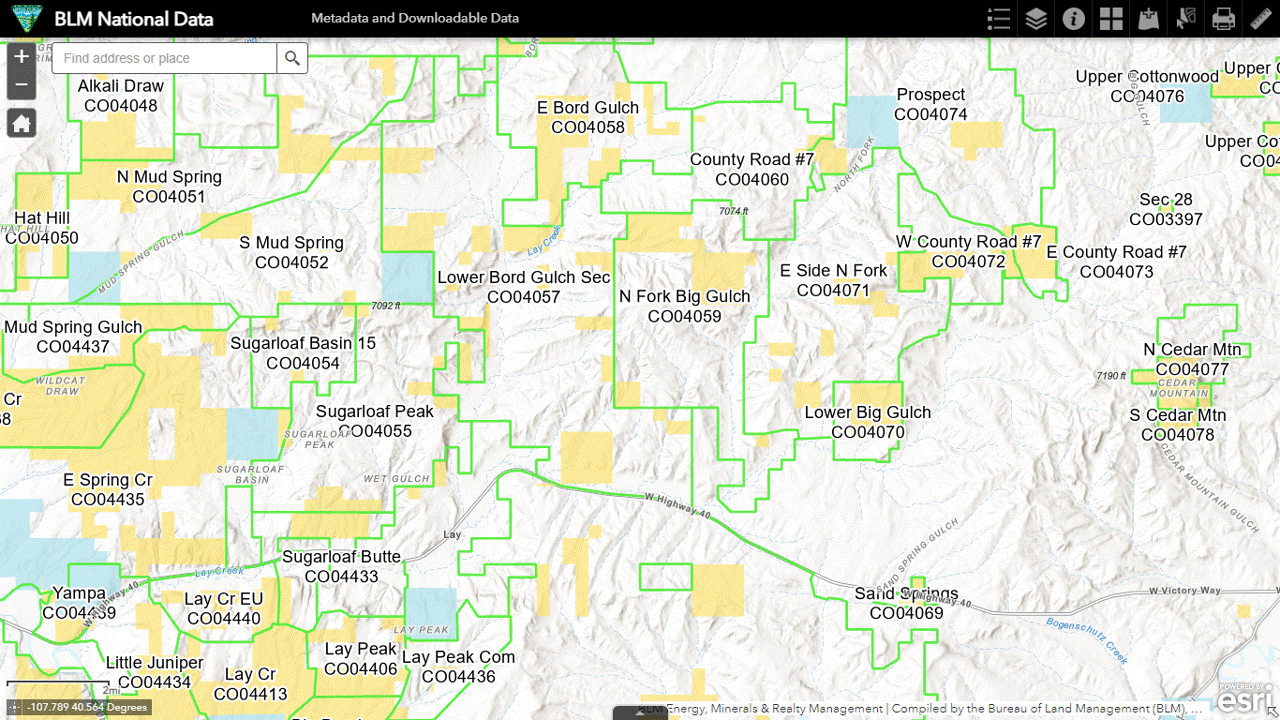Open the Layer List widget
This screenshot has height=720, width=1280.
tap(1036, 19)
